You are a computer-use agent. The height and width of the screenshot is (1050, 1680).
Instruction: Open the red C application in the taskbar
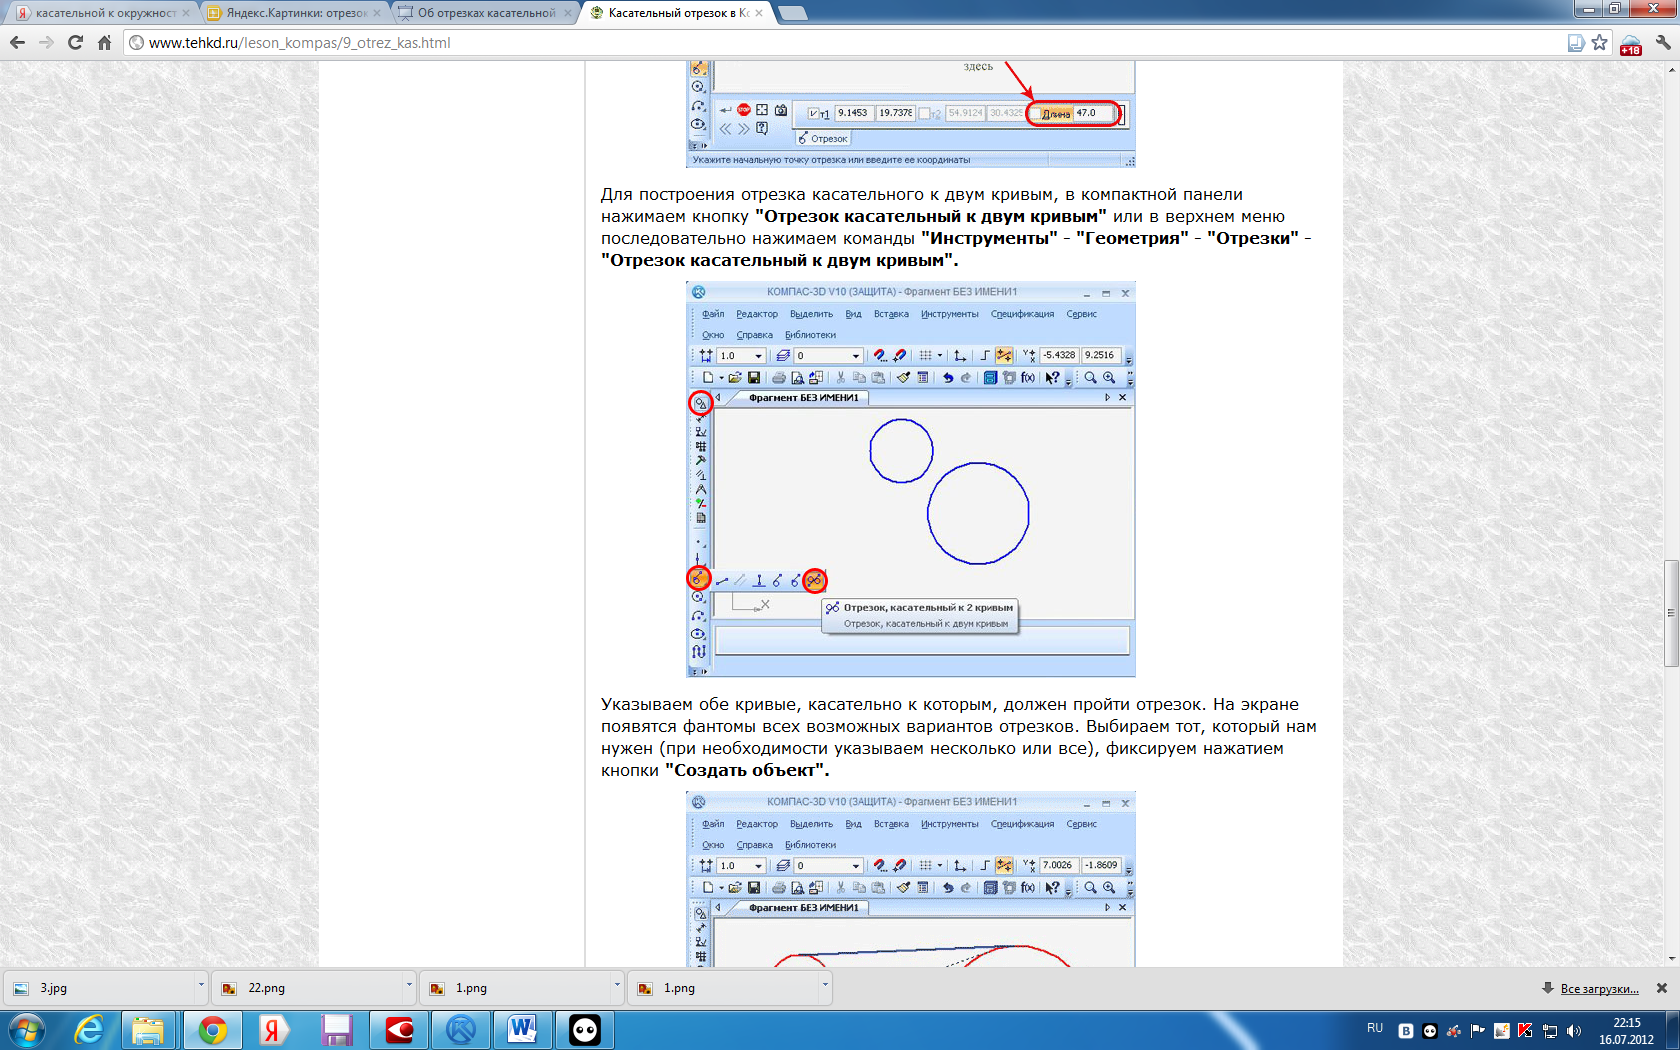399,1030
